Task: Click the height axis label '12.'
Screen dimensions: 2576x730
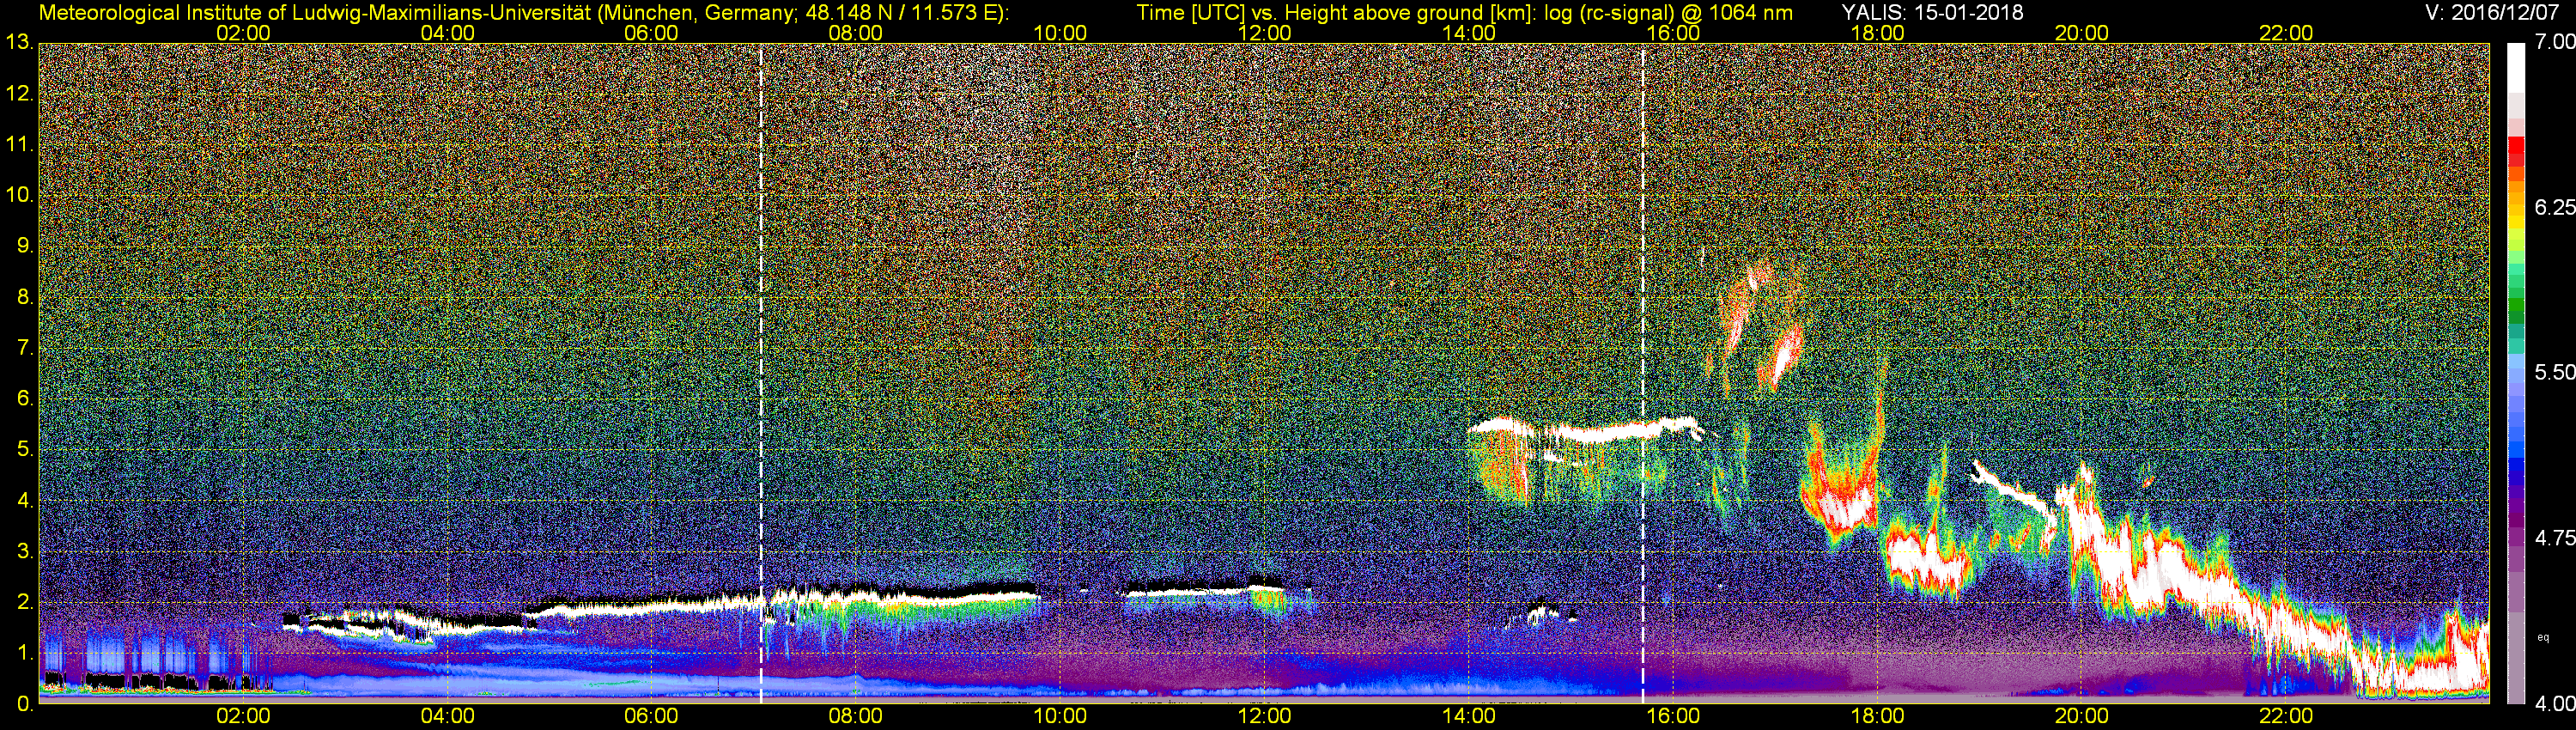Action: (19, 93)
